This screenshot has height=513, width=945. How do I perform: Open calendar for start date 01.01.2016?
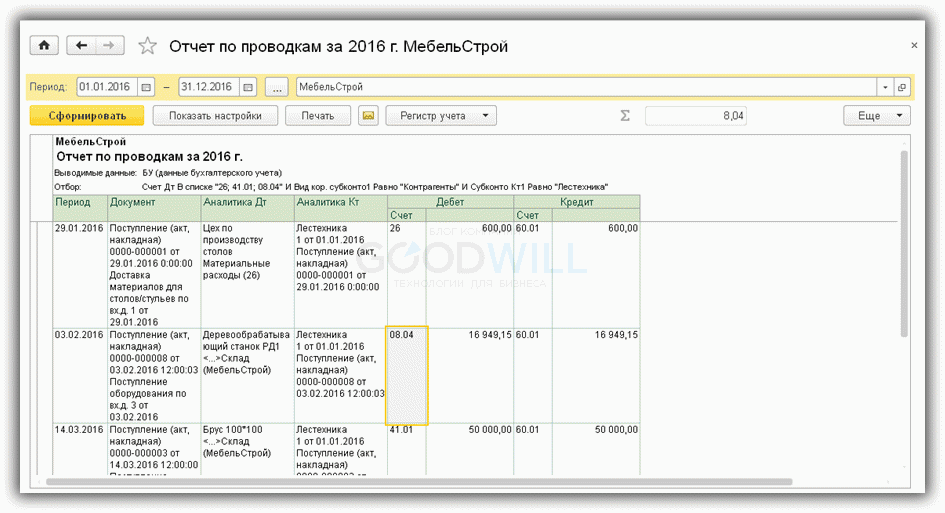tap(147, 87)
